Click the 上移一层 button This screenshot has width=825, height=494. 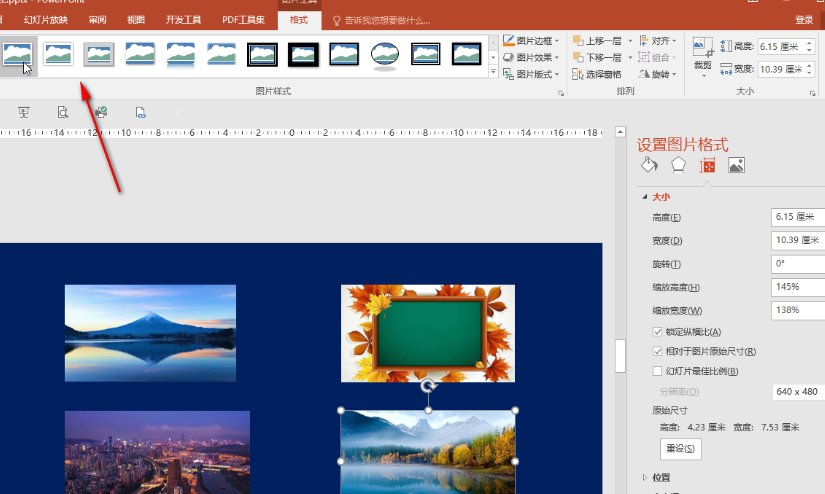[597, 41]
